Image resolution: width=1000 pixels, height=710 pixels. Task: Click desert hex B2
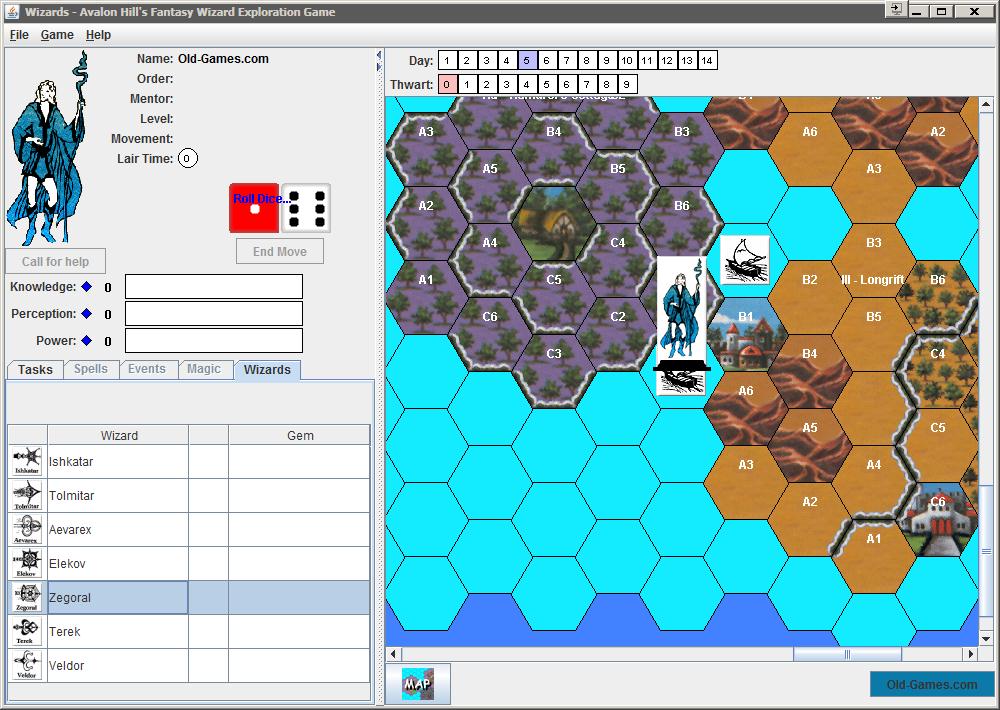[809, 298]
